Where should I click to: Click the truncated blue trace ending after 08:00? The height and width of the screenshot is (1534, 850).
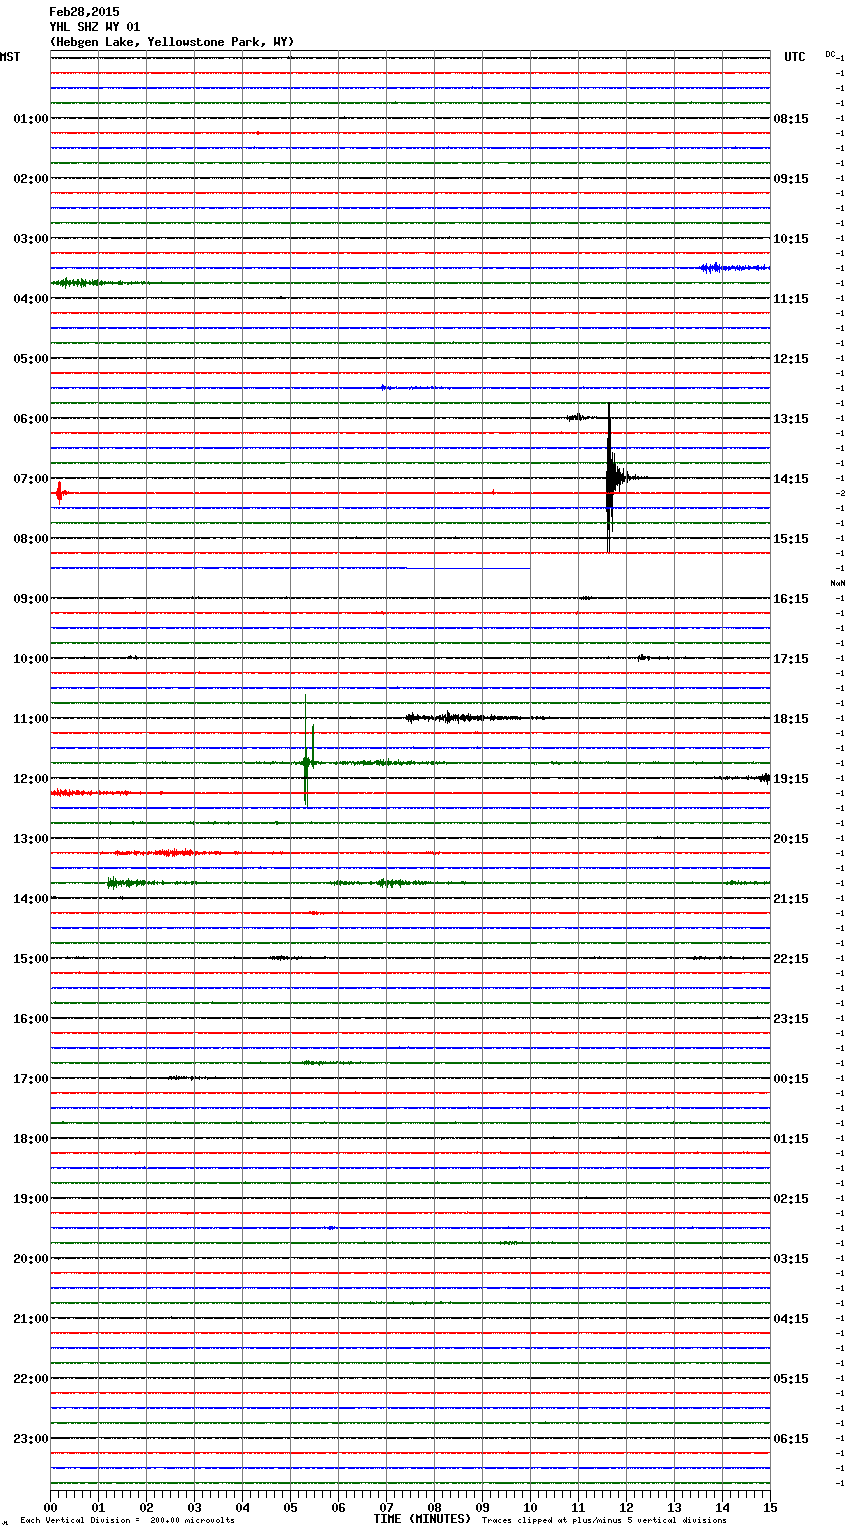[x=290, y=568]
